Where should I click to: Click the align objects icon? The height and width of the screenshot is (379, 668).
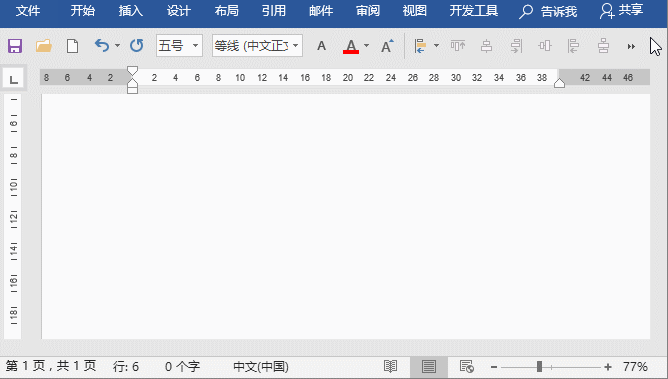[420, 46]
